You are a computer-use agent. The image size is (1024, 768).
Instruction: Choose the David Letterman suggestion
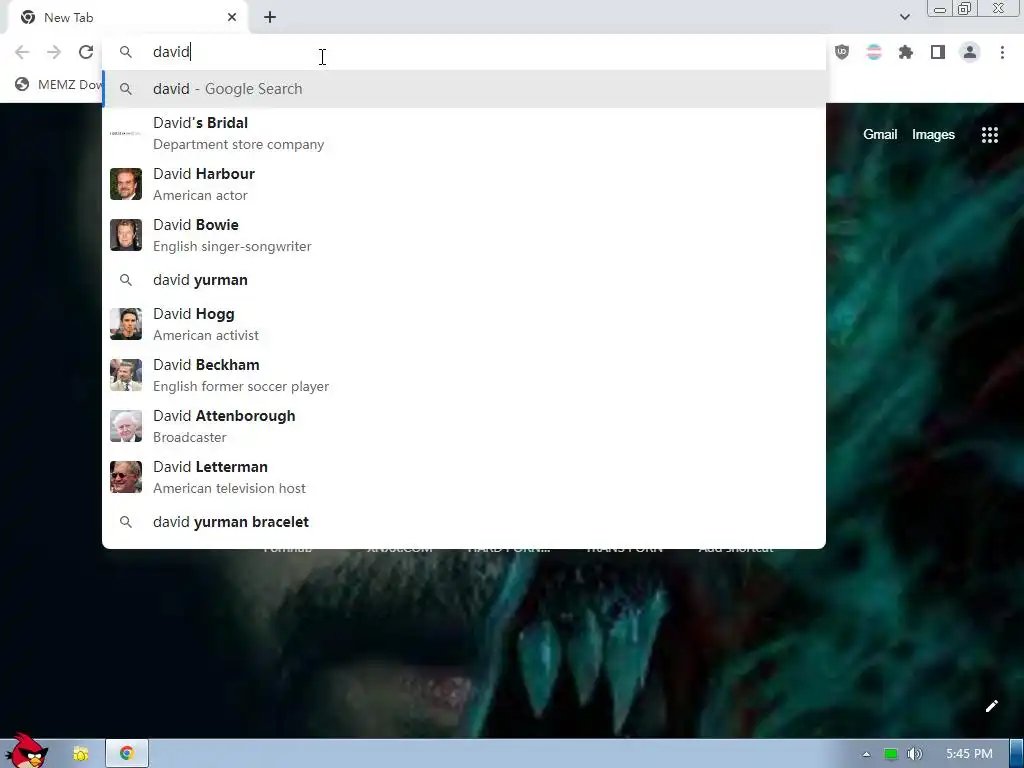(x=464, y=477)
